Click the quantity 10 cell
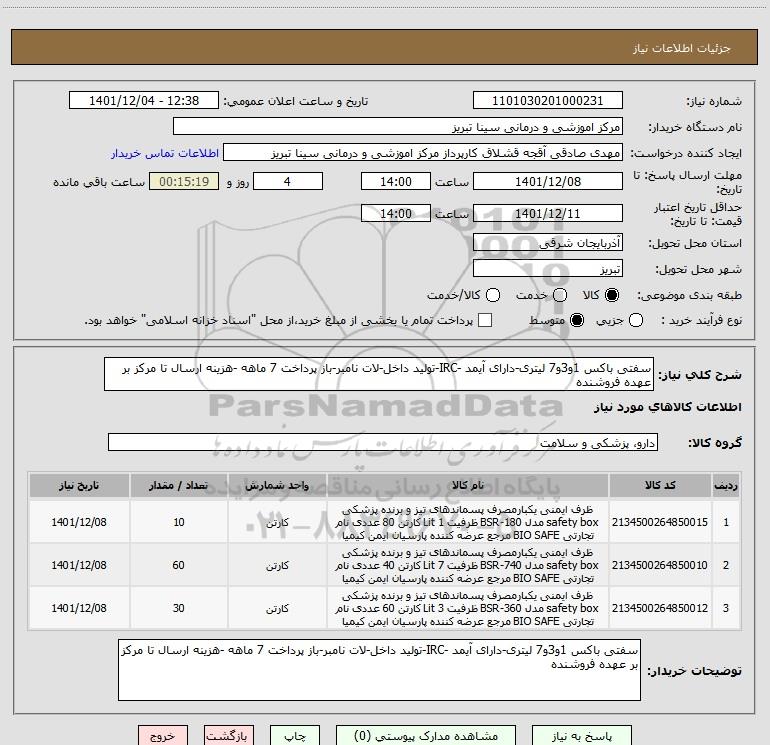Viewport: 770px width, 745px height. click(178, 522)
